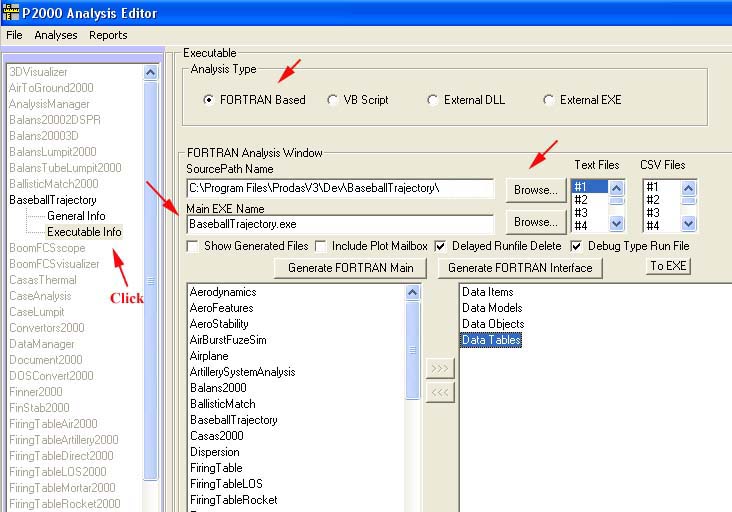Open the P2000 Analysis Editor title icon
The image size is (732, 512).
point(10,12)
